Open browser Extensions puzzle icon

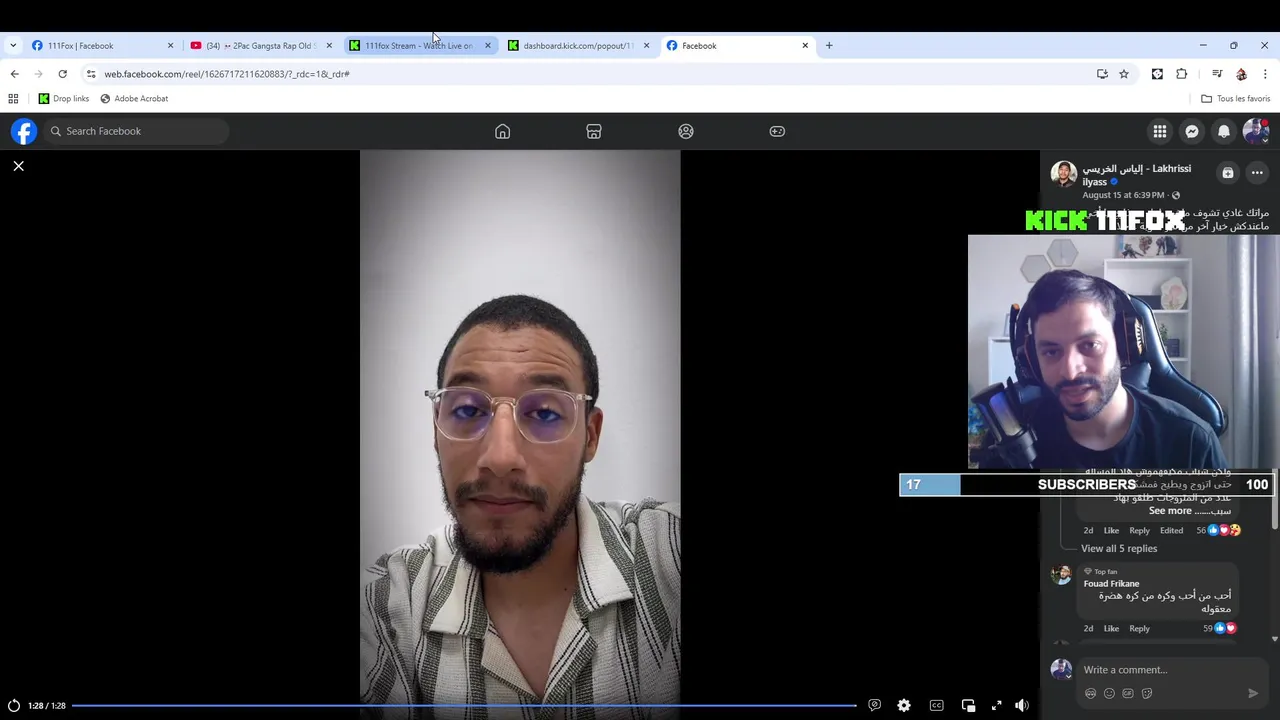1182,74
